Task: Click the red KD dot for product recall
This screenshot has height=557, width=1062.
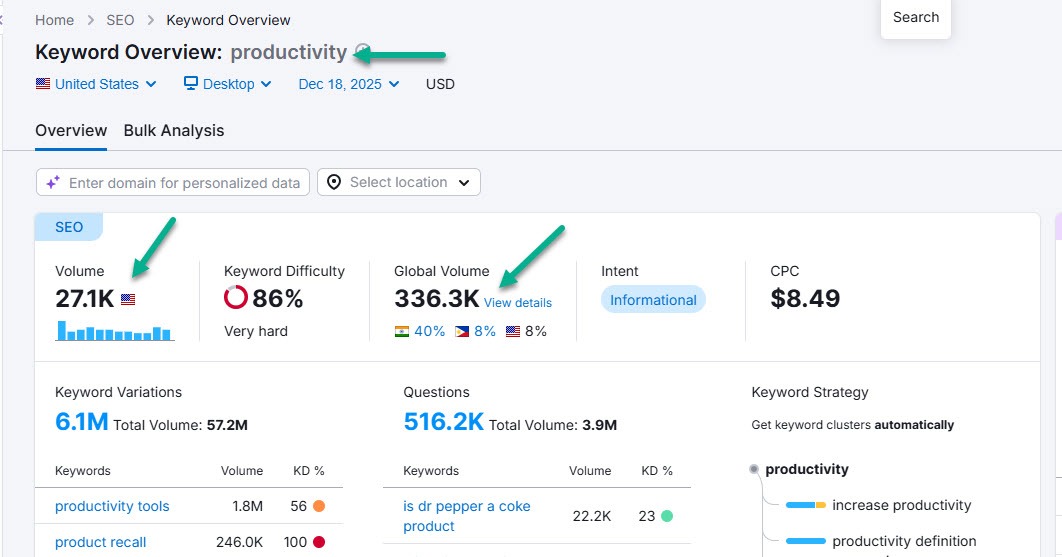Action: click(x=319, y=542)
